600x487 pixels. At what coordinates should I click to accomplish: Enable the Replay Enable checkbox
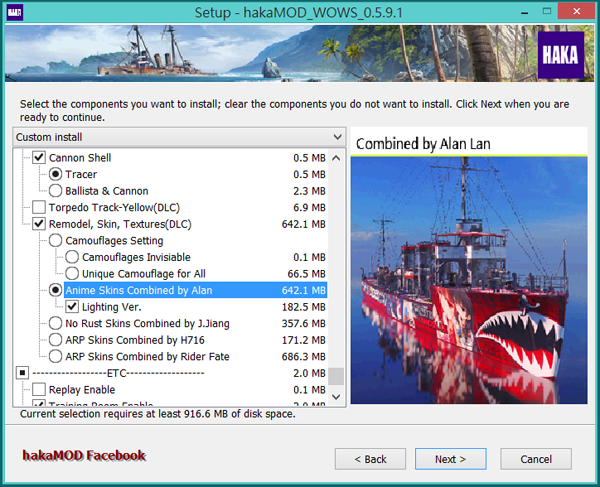pyautogui.click(x=39, y=389)
